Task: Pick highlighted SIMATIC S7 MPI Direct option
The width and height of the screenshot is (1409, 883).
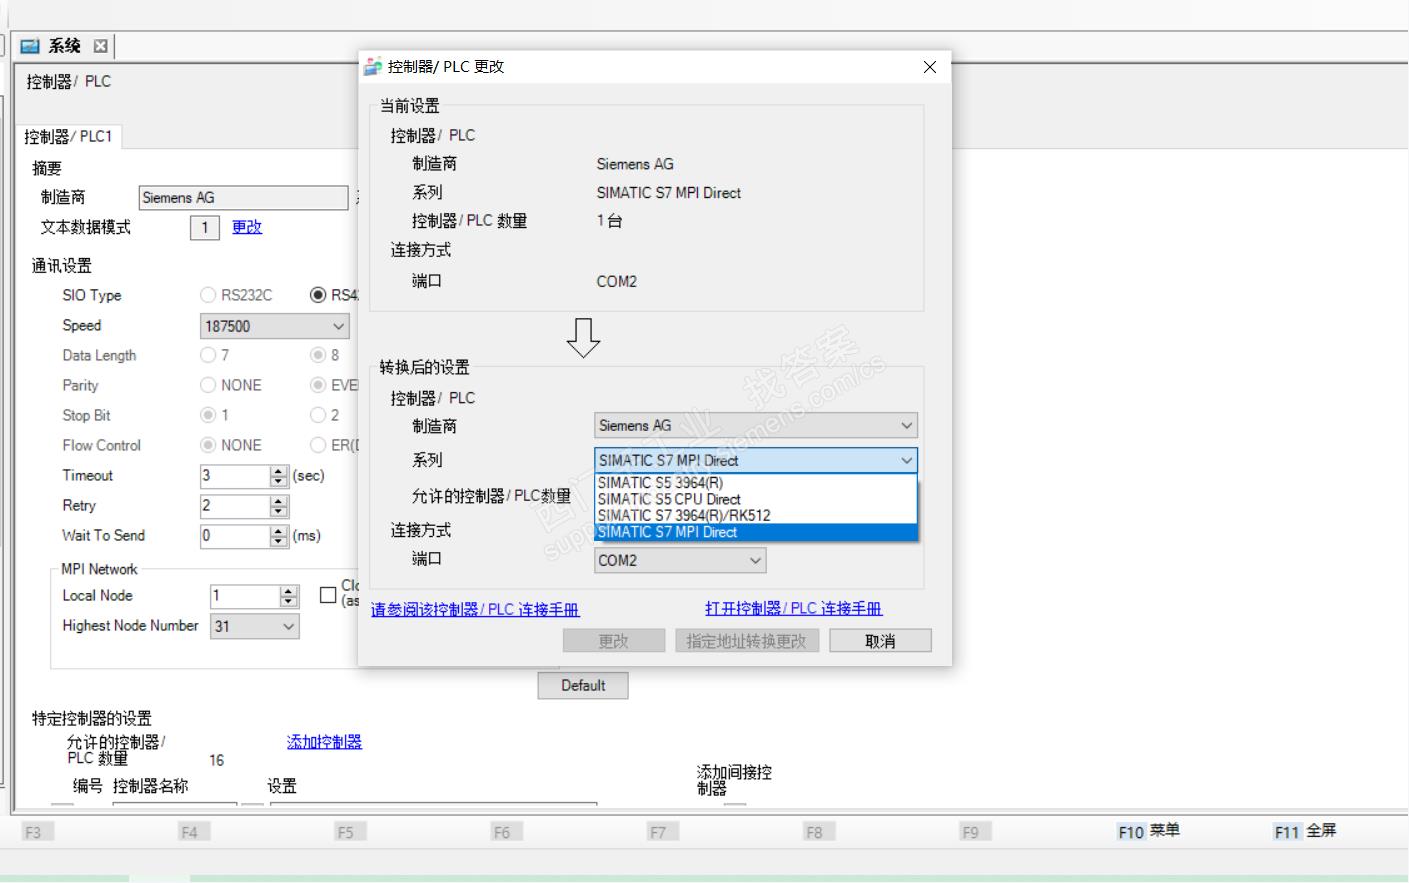Action: [756, 532]
